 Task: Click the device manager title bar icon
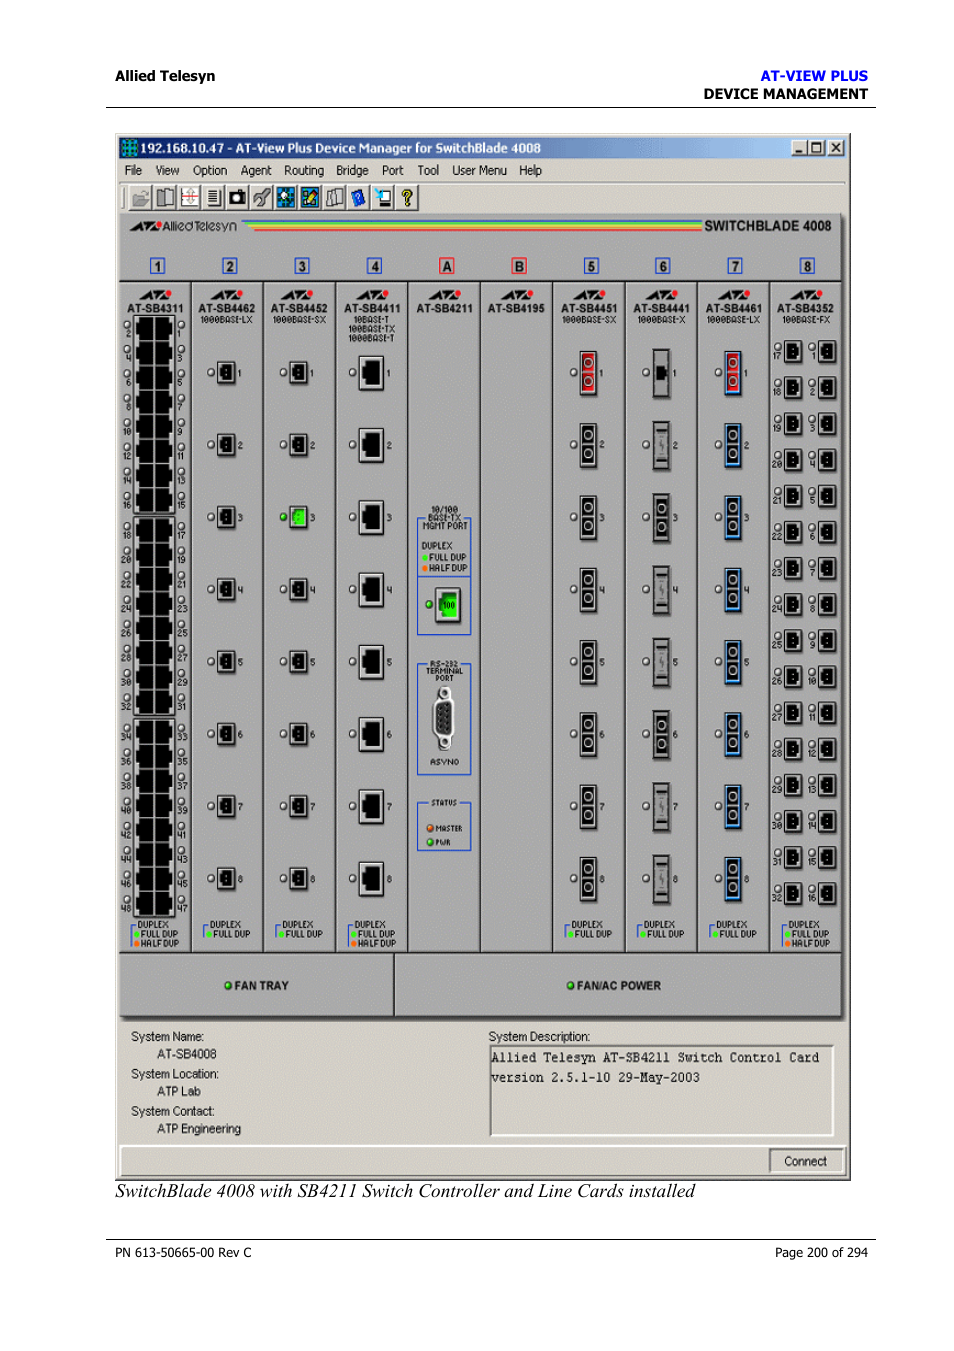129,148
